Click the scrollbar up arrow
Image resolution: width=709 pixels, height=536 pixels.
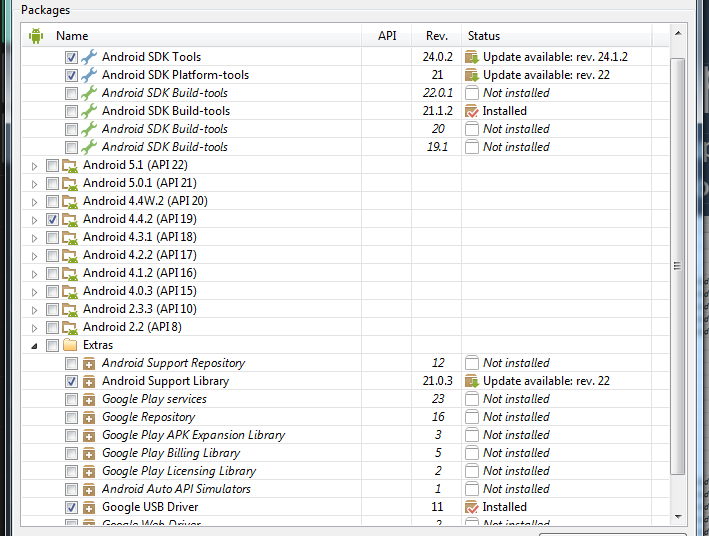[x=678, y=33]
